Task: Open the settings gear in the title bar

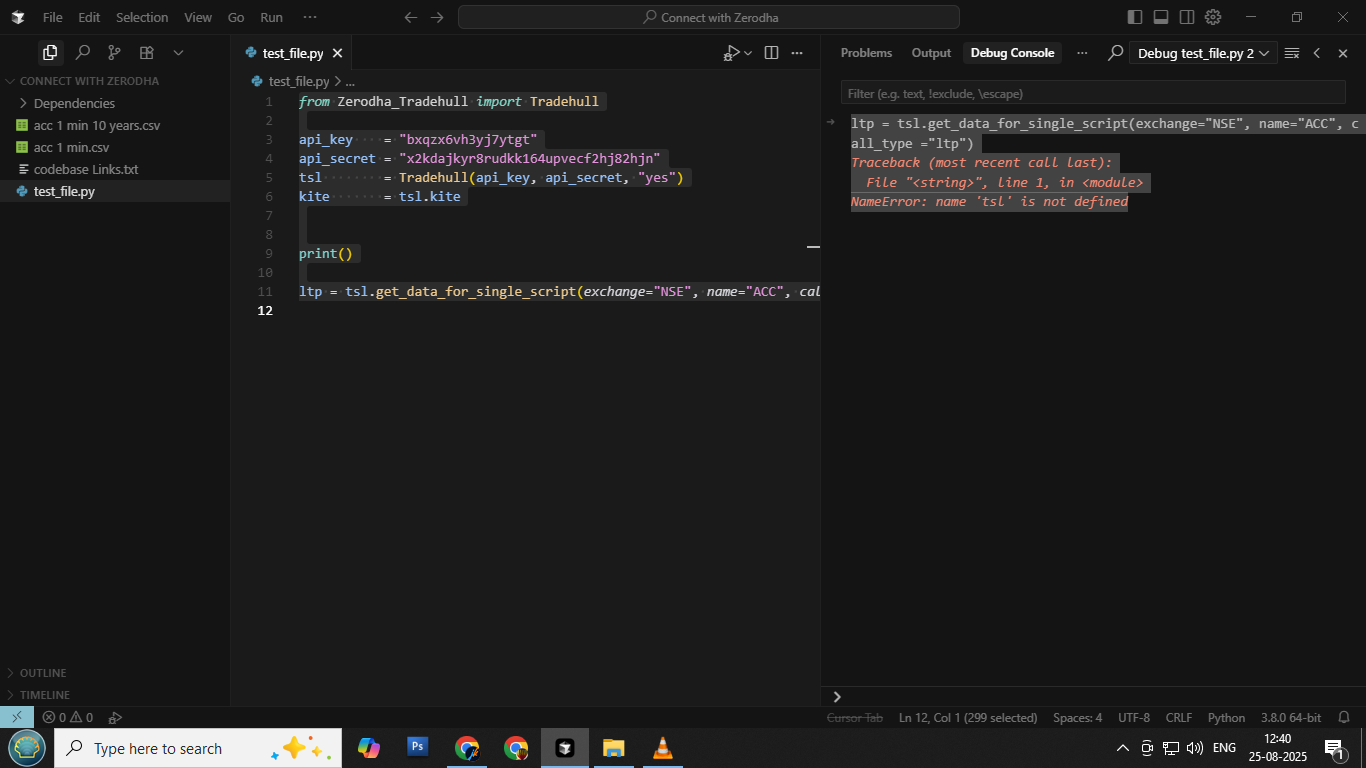Action: click(1213, 17)
